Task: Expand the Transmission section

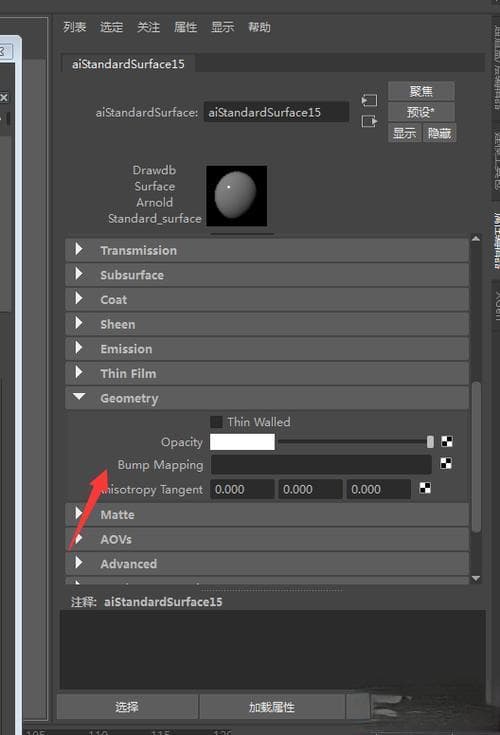Action: coord(267,250)
